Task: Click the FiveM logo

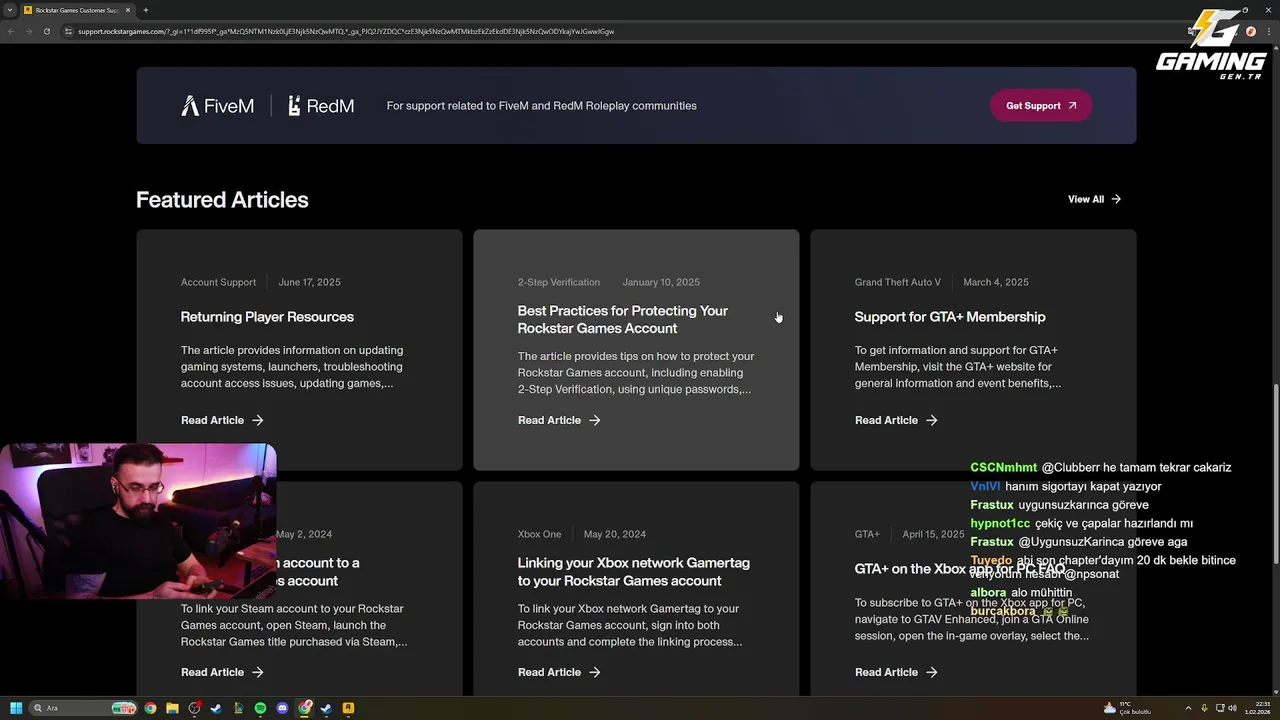Action: click(x=217, y=106)
